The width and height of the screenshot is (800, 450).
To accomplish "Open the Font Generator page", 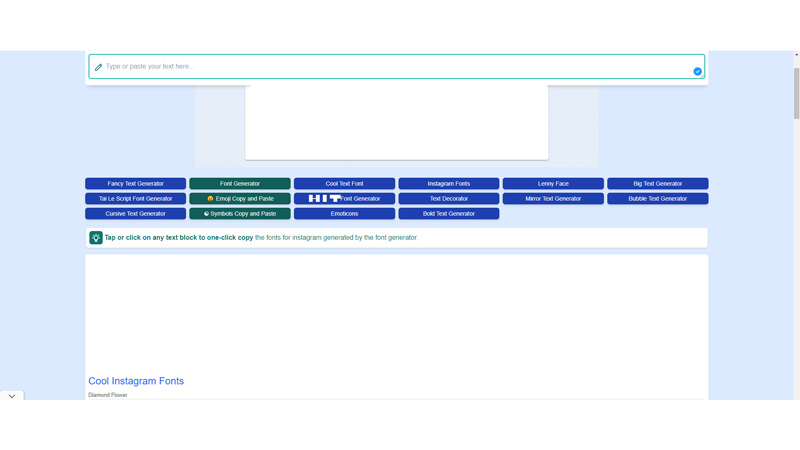I will pyautogui.click(x=240, y=184).
